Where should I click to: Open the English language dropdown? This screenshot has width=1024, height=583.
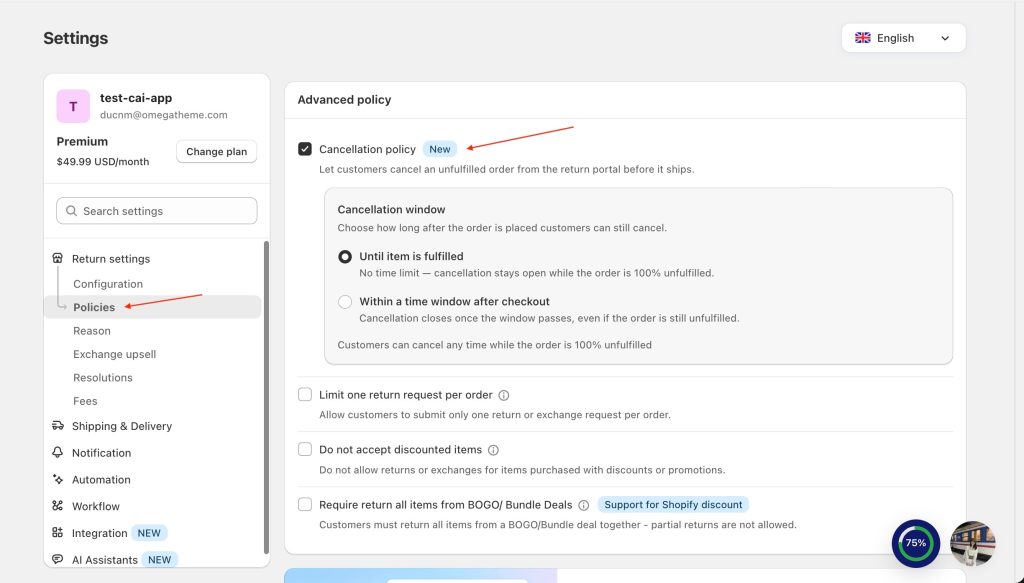click(903, 38)
